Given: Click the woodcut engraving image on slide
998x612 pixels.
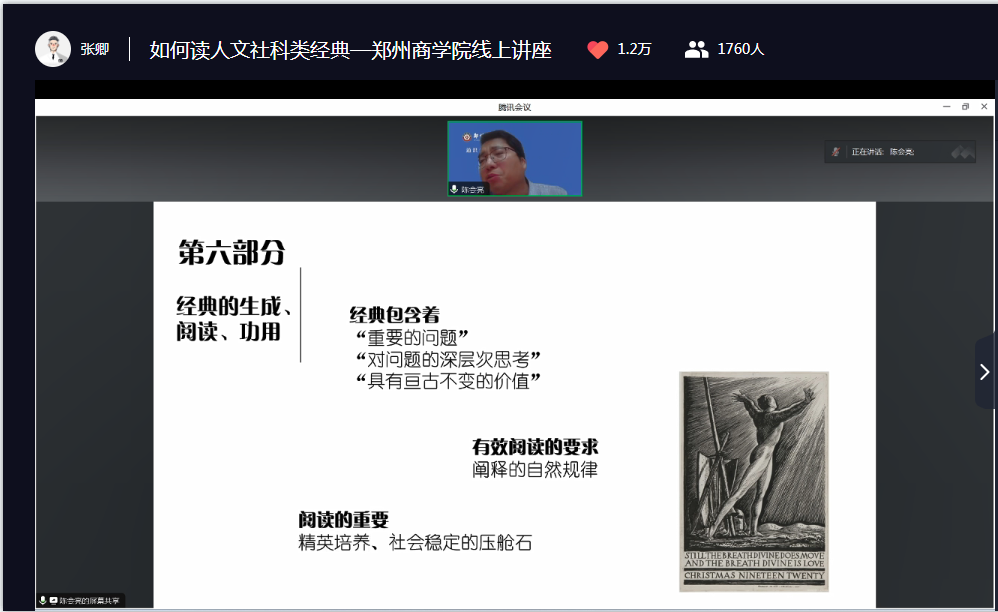Looking at the screenshot, I should (754, 480).
